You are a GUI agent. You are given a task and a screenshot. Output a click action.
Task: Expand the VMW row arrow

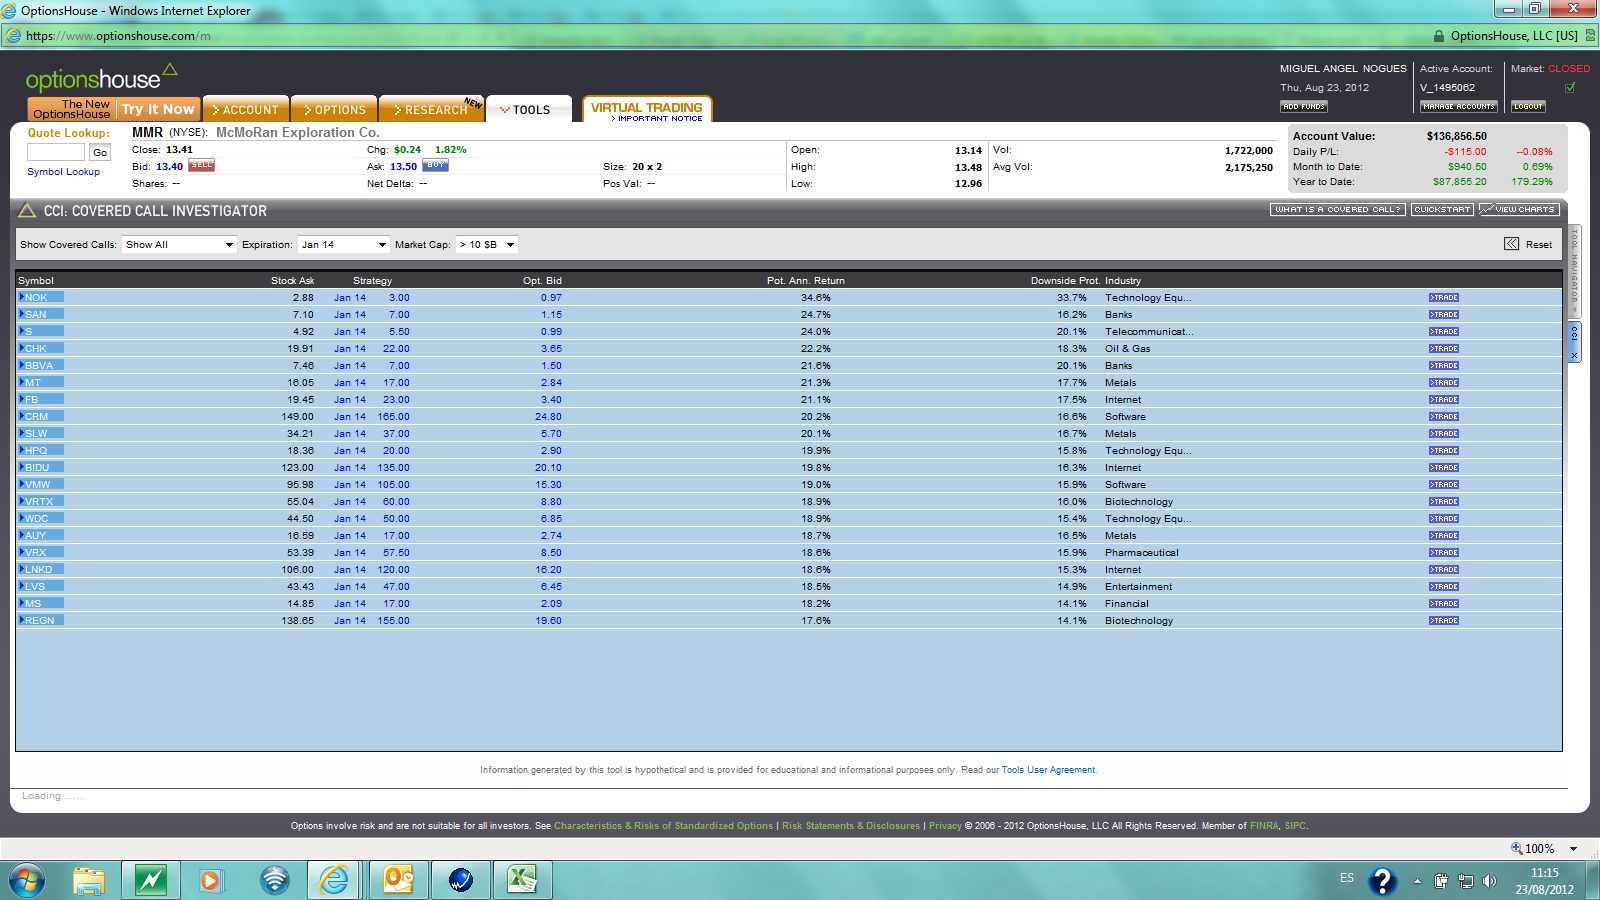[x=21, y=484]
